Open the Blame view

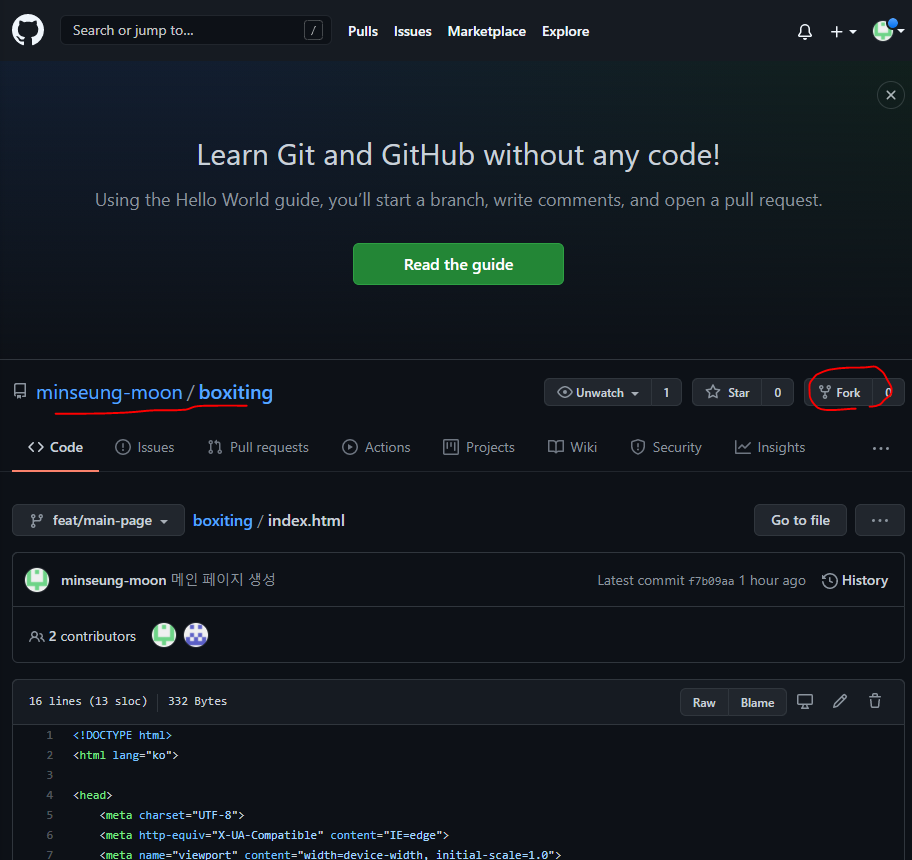click(757, 702)
